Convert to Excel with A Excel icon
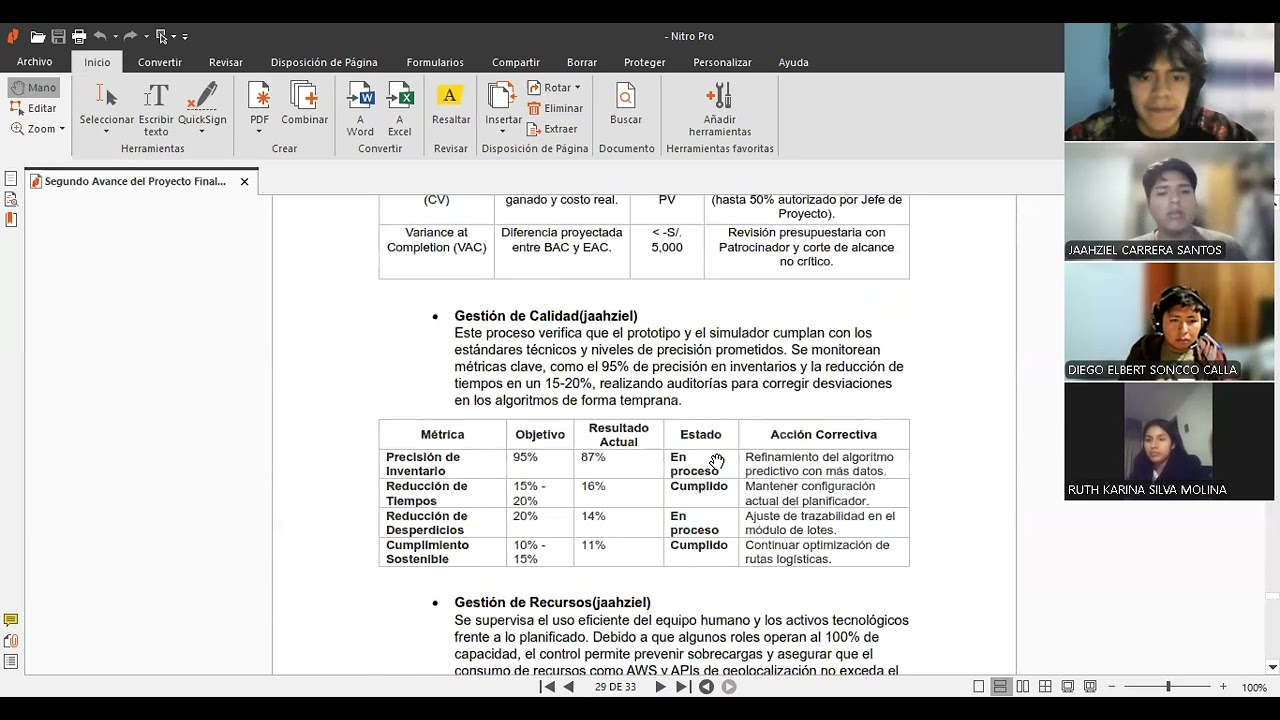The image size is (1280, 720). coord(399,96)
